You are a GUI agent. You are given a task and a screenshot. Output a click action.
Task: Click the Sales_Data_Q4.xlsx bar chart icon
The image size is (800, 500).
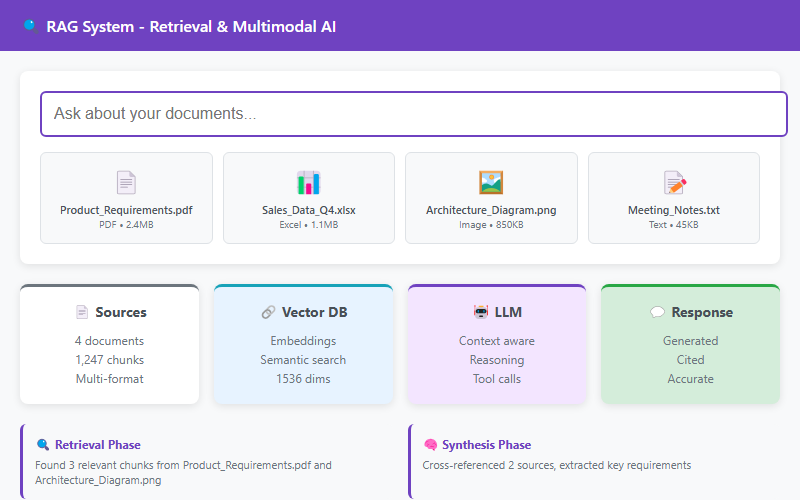click(308, 183)
